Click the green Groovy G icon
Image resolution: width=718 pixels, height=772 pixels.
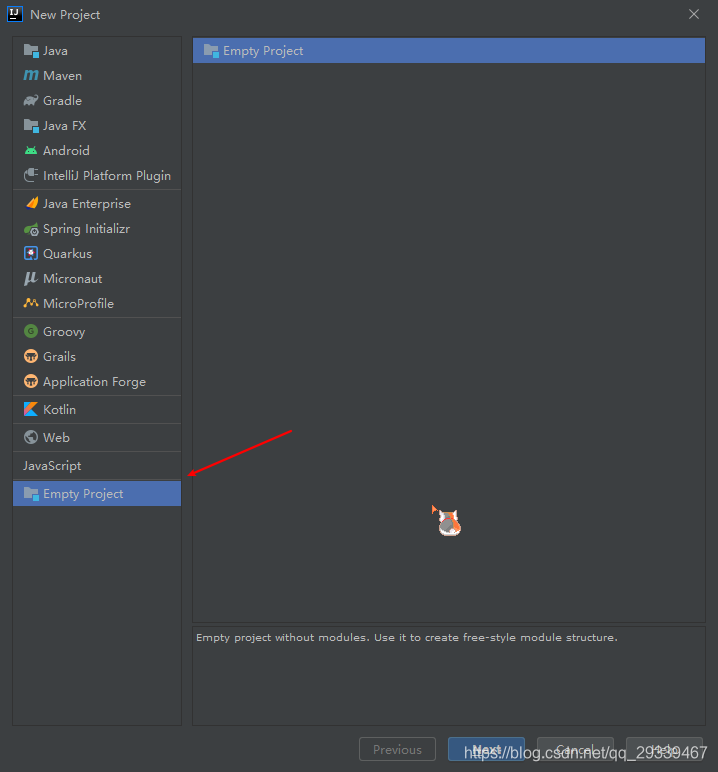pyautogui.click(x=31, y=331)
